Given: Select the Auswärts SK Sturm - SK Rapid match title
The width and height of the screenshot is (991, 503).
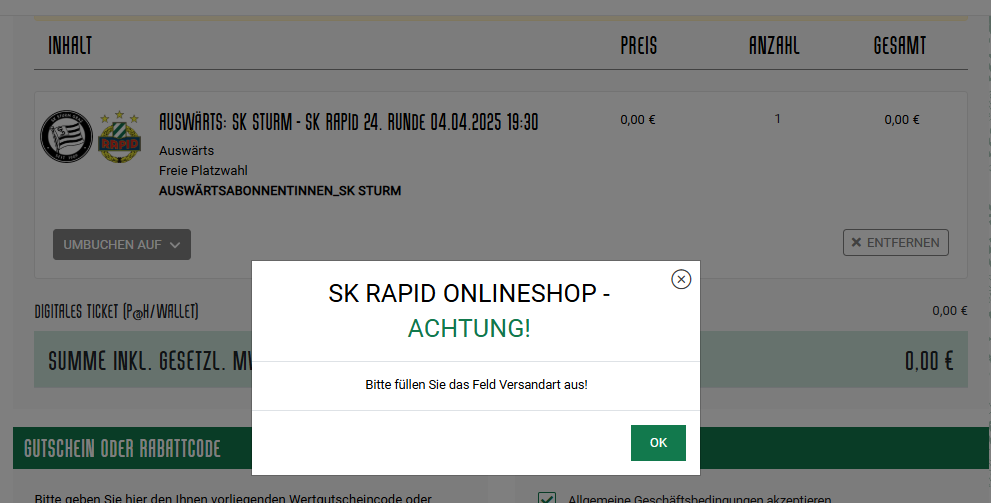Looking at the screenshot, I should 348,121.
